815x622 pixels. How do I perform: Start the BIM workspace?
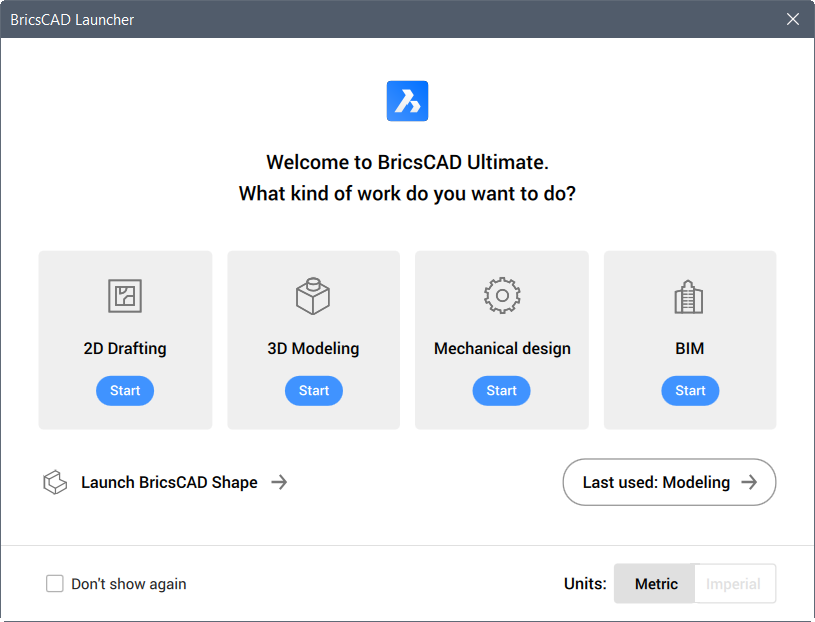[x=690, y=391]
